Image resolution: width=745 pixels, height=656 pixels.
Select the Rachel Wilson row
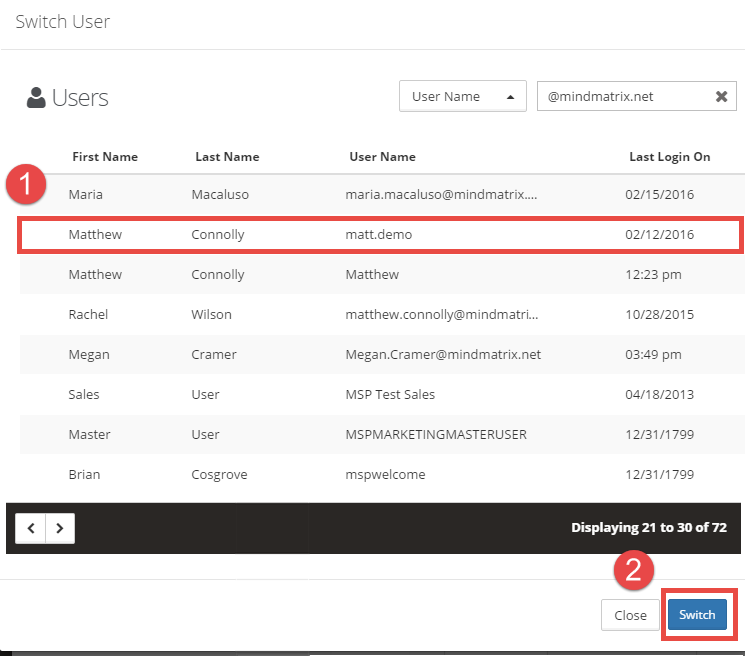point(378,315)
